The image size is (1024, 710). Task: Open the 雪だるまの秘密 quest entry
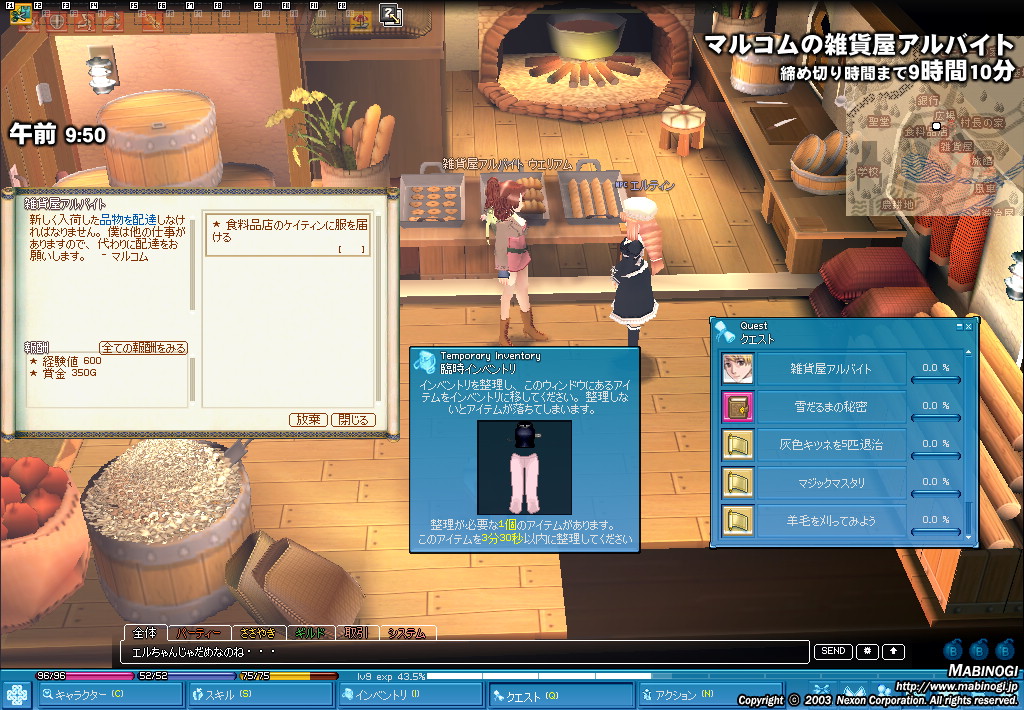click(x=831, y=406)
